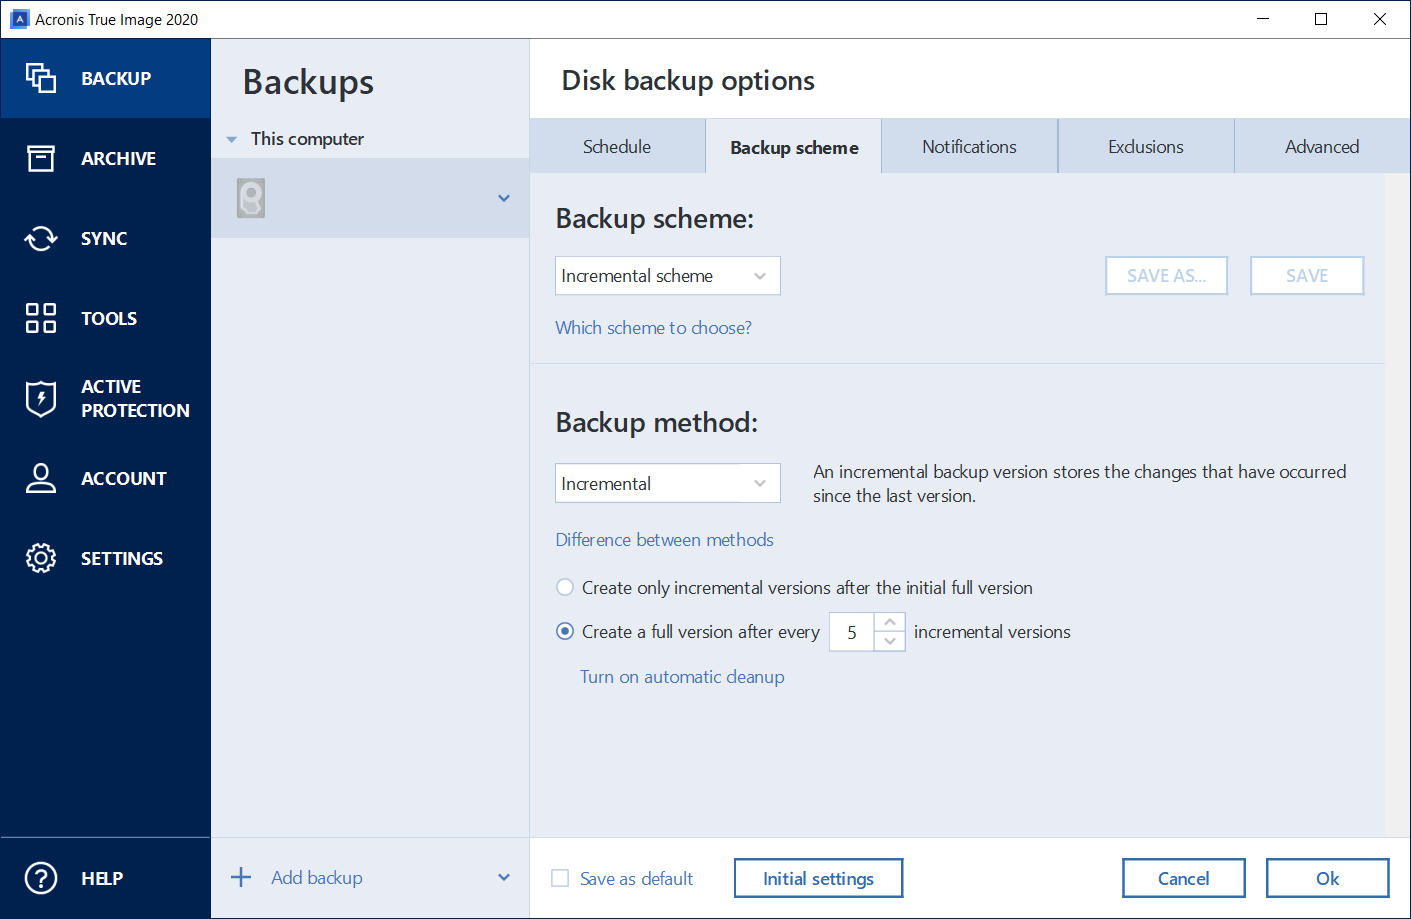Viewport: 1411px width, 919px height.
Task: Maximize the Acronis True Image window
Action: click(x=1321, y=19)
